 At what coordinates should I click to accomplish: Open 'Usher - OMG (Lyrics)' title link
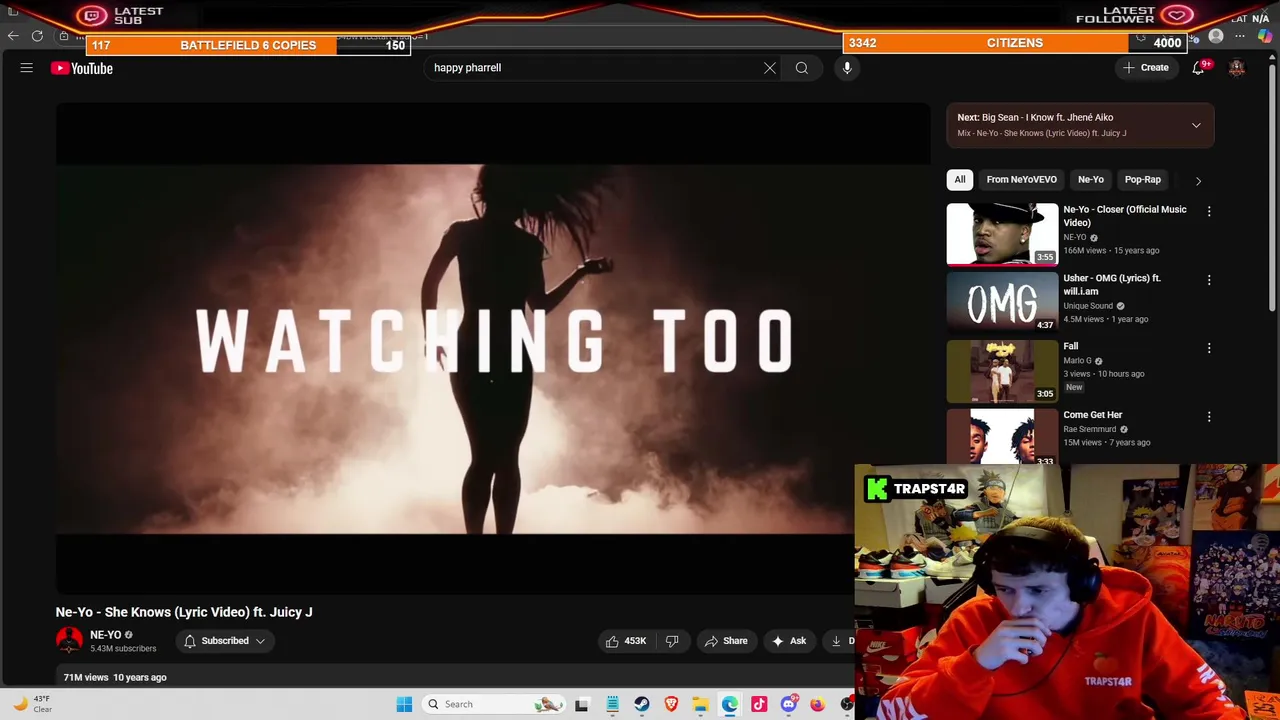click(1111, 285)
